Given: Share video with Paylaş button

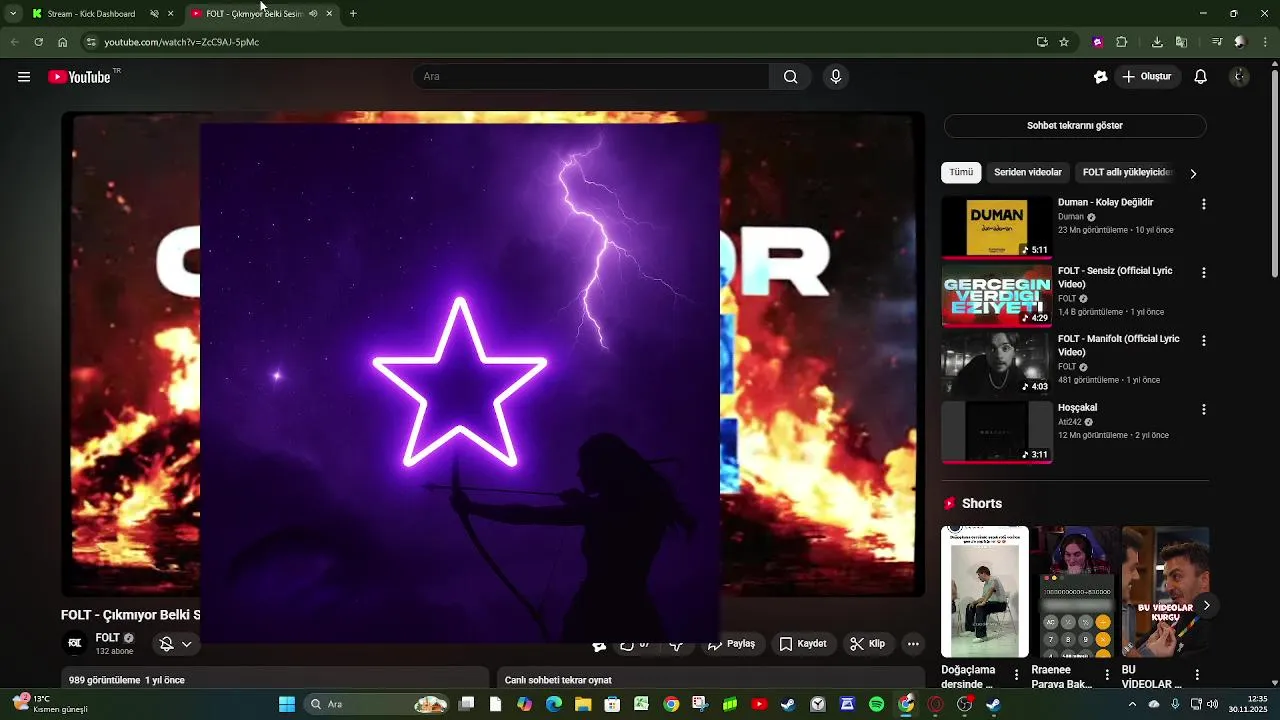Looking at the screenshot, I should click(732, 644).
